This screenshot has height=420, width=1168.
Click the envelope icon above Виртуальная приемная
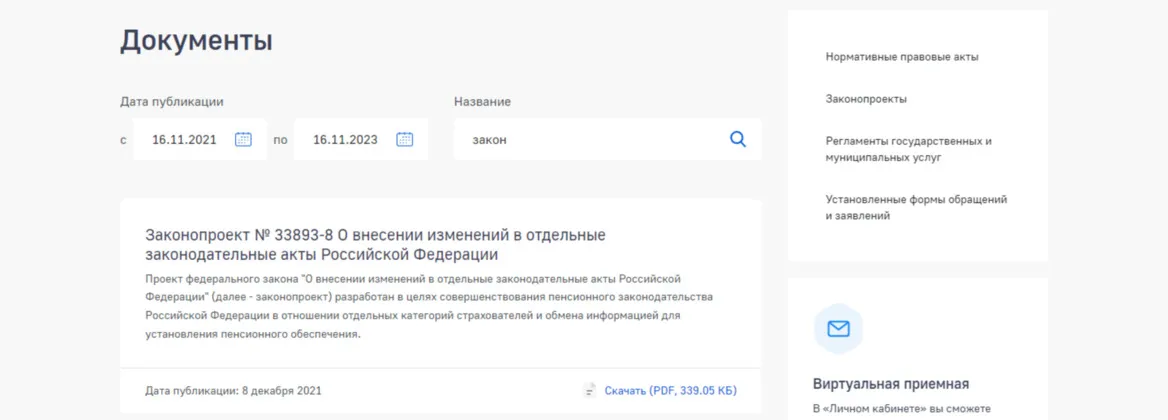(x=839, y=328)
